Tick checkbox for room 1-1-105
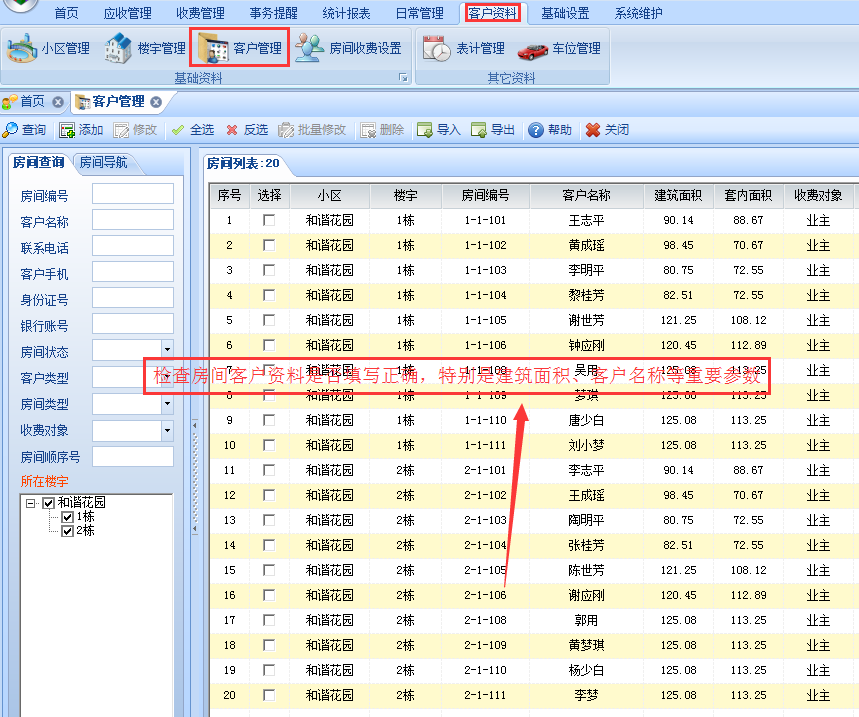This screenshot has width=859, height=717. pyautogui.click(x=269, y=320)
